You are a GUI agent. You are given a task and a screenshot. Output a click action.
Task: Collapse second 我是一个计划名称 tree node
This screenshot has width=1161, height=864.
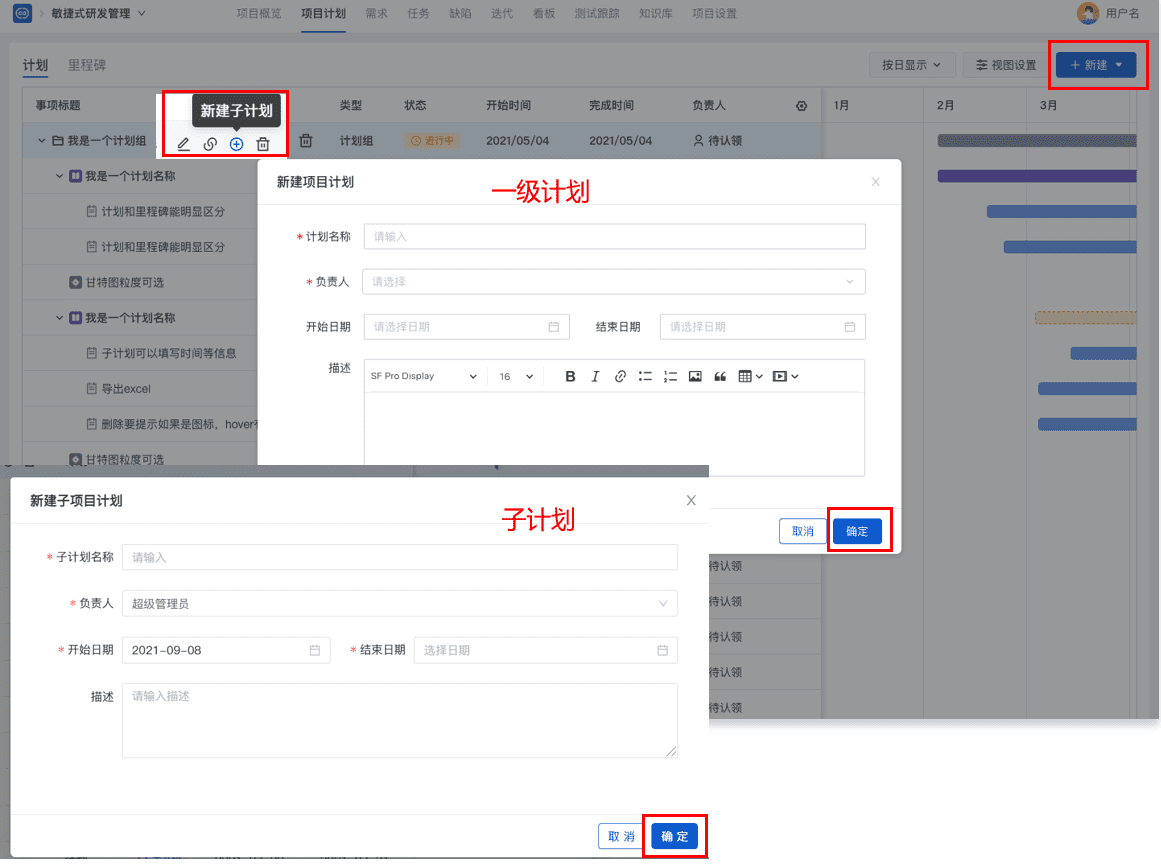tap(59, 318)
